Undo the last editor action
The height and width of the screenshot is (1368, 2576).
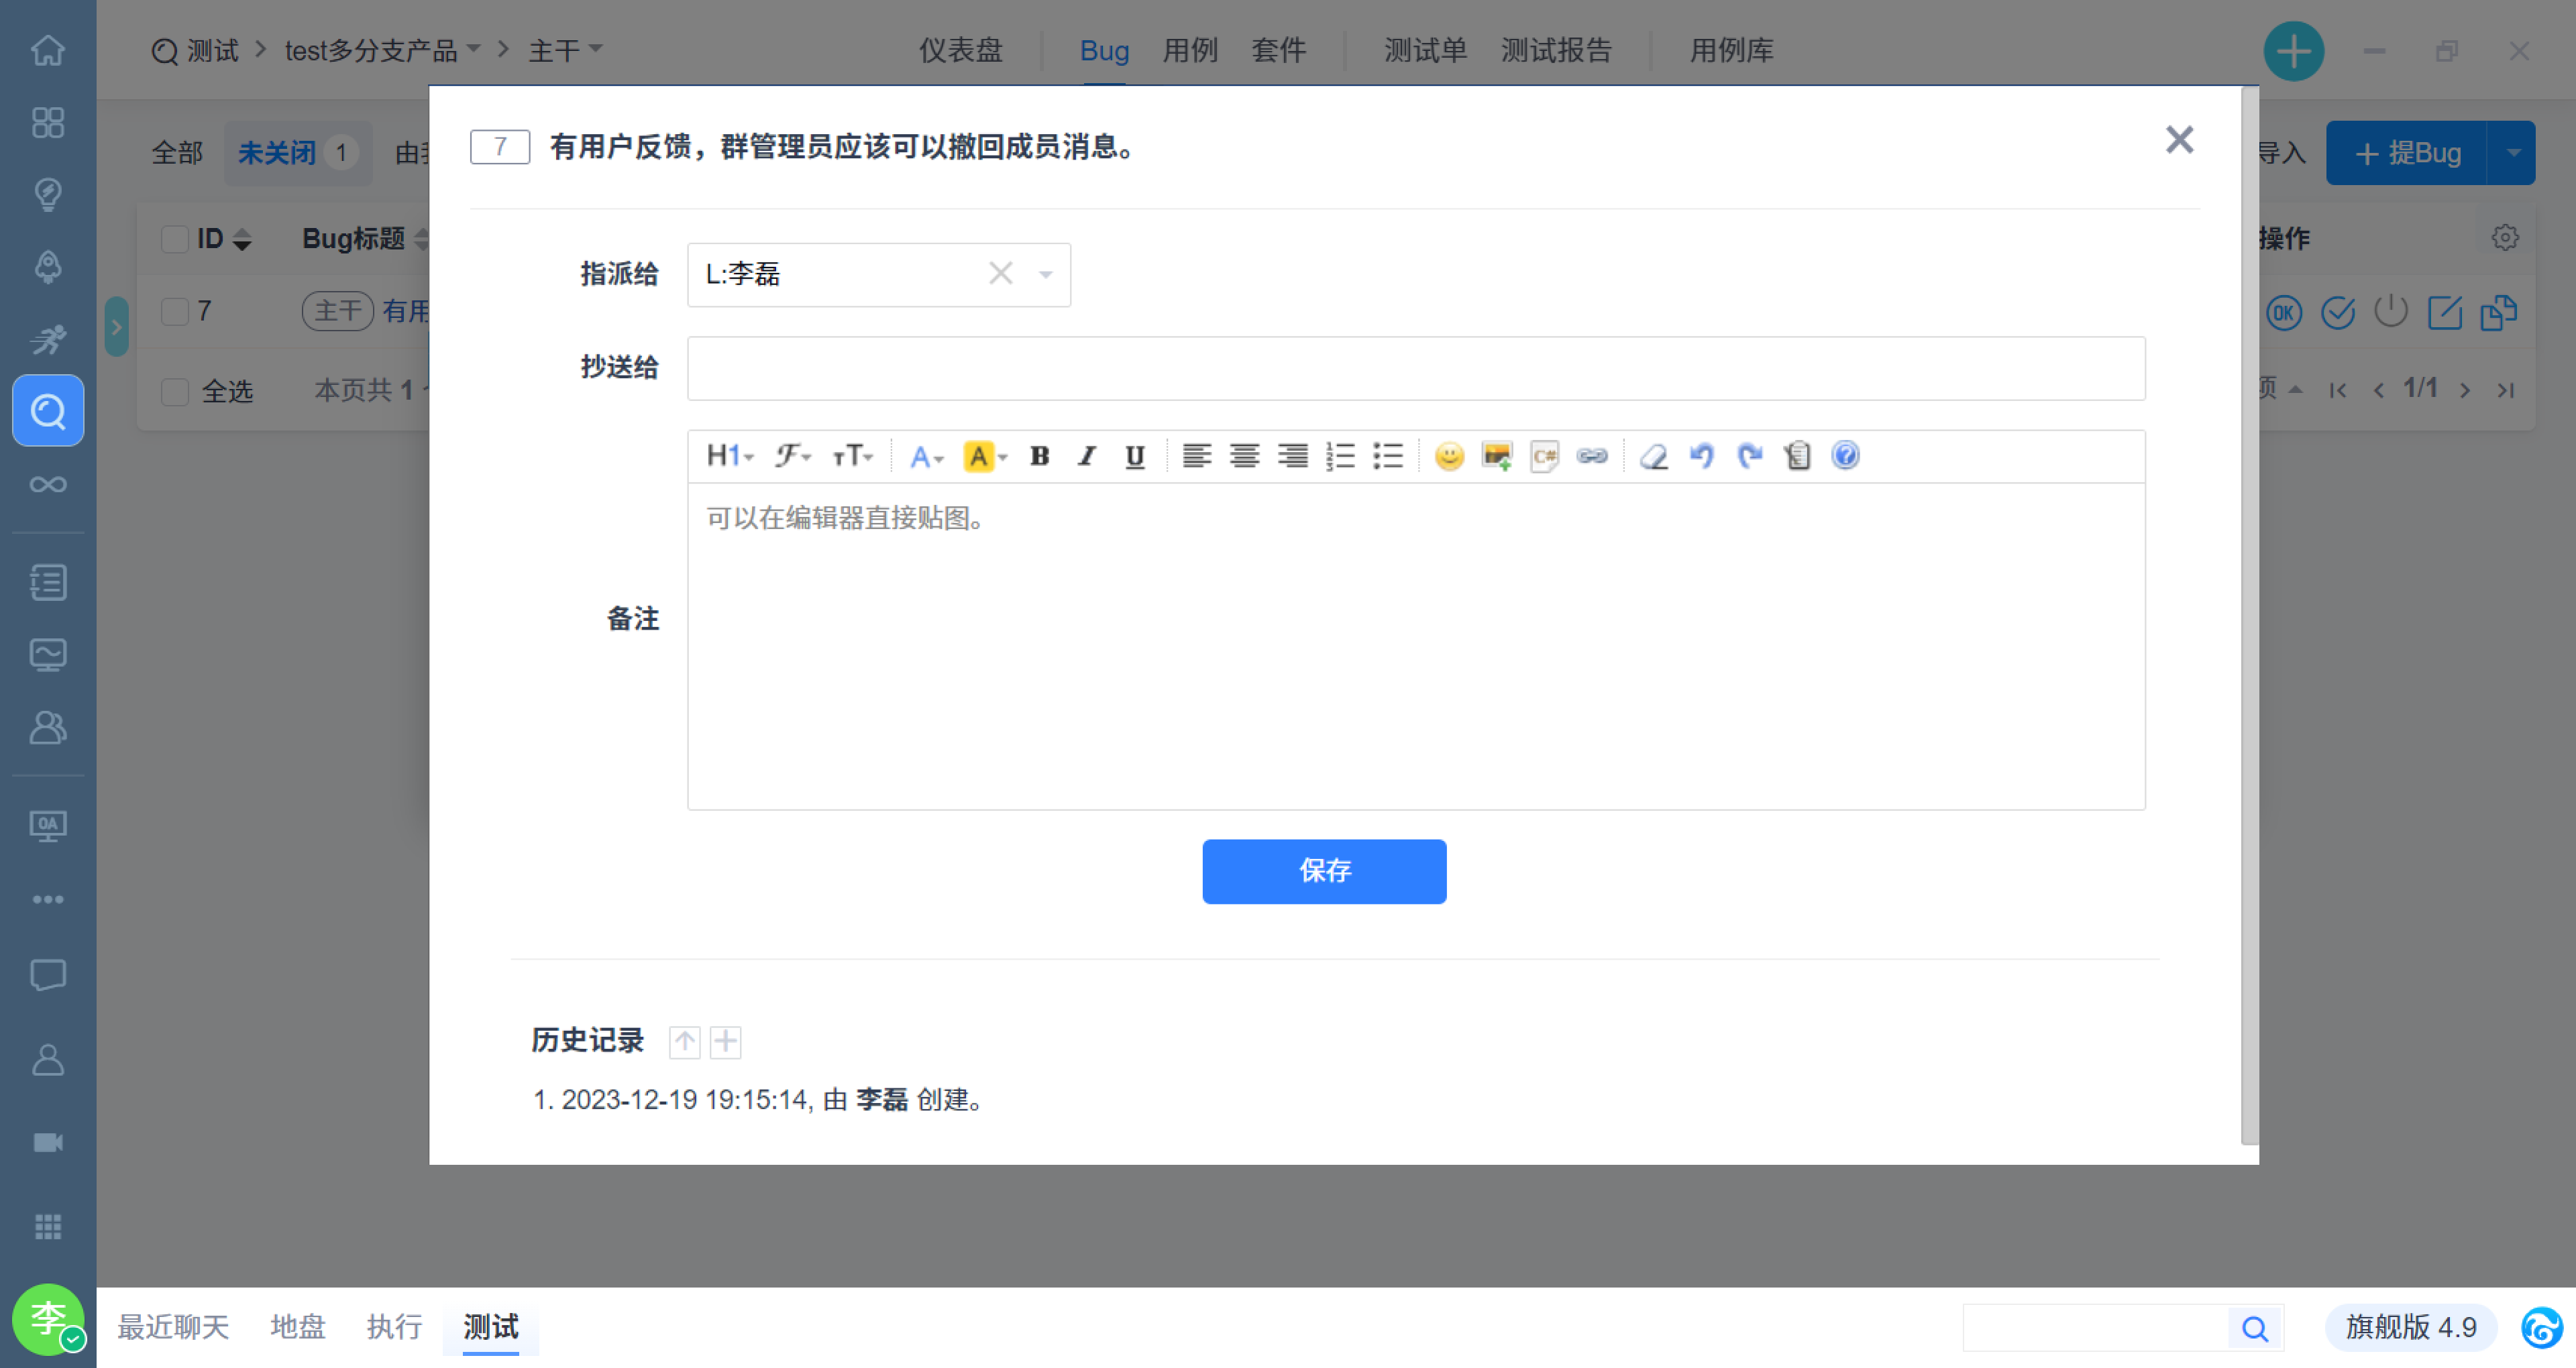(x=1702, y=456)
